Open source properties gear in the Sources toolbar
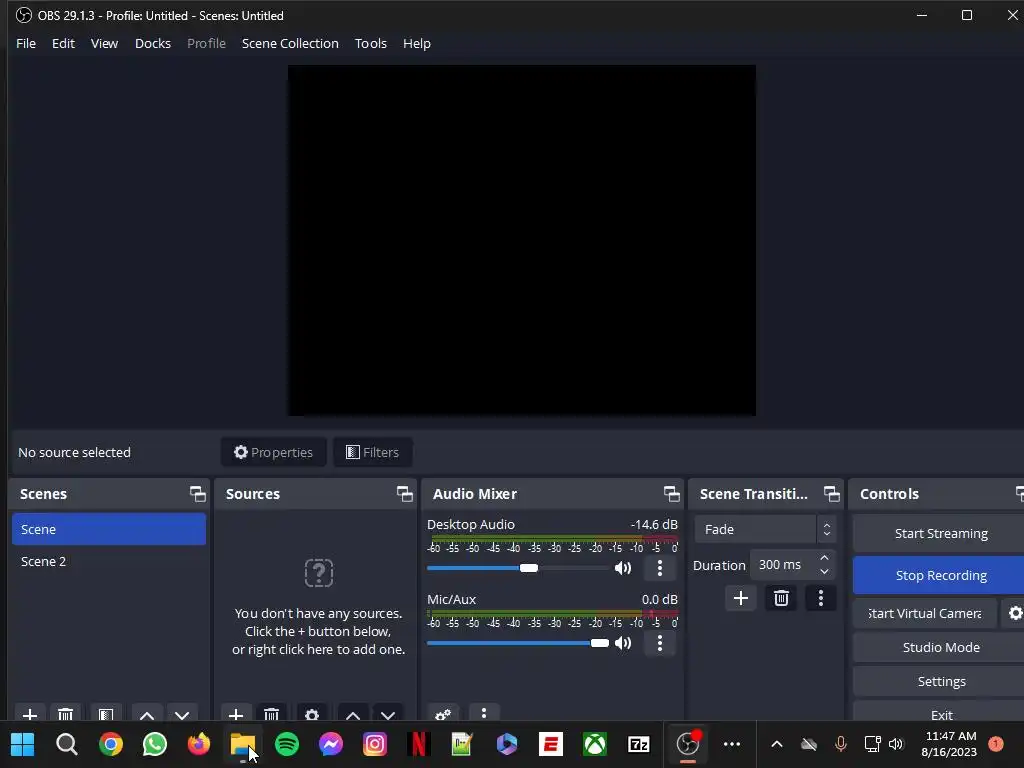Image resolution: width=1024 pixels, height=768 pixels. pos(312,714)
